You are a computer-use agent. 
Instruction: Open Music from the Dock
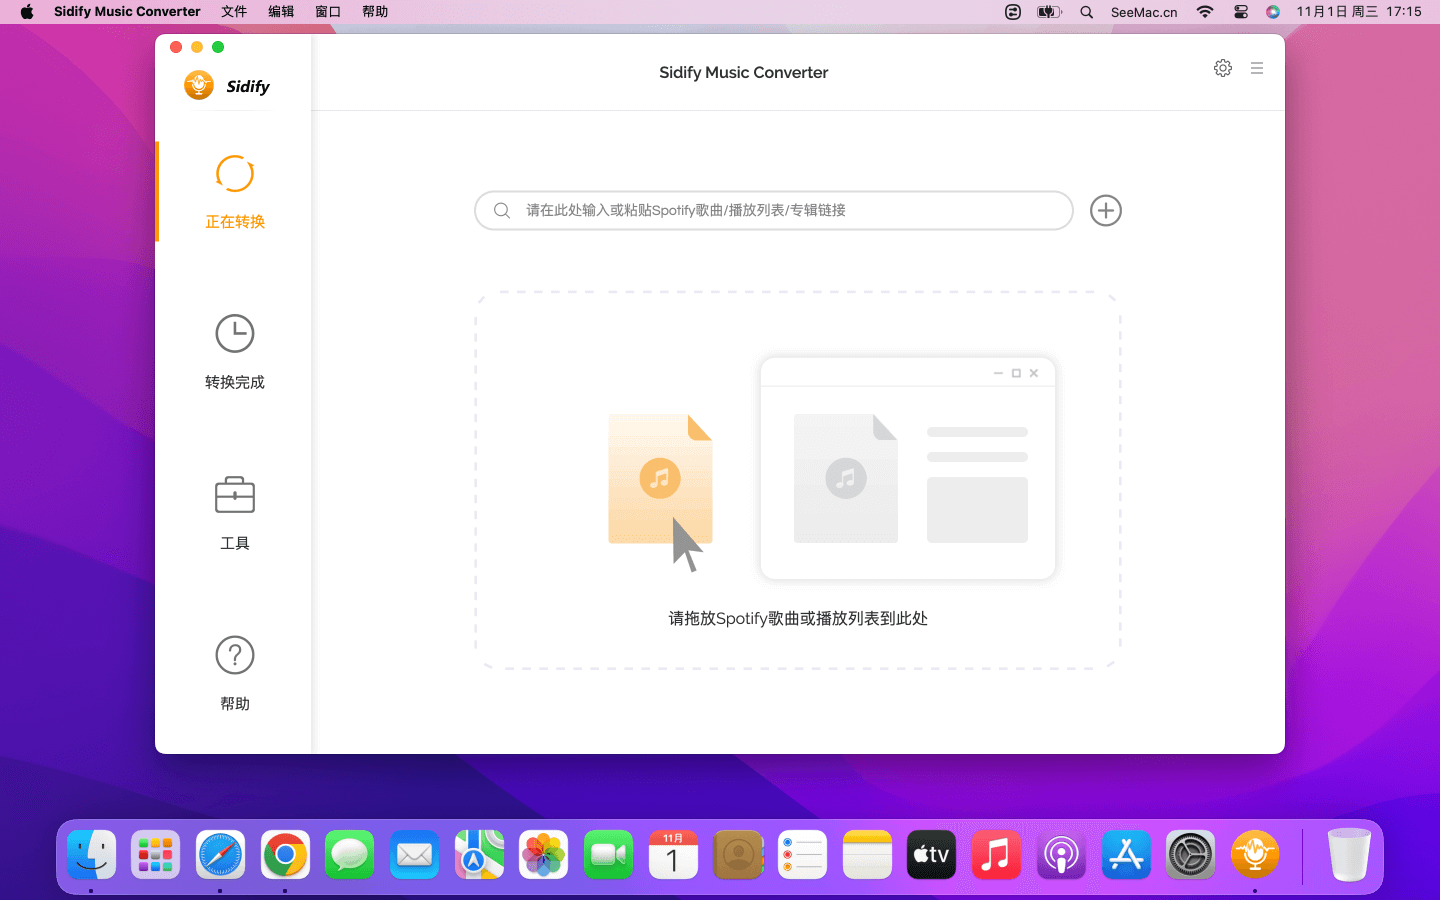[996, 855]
